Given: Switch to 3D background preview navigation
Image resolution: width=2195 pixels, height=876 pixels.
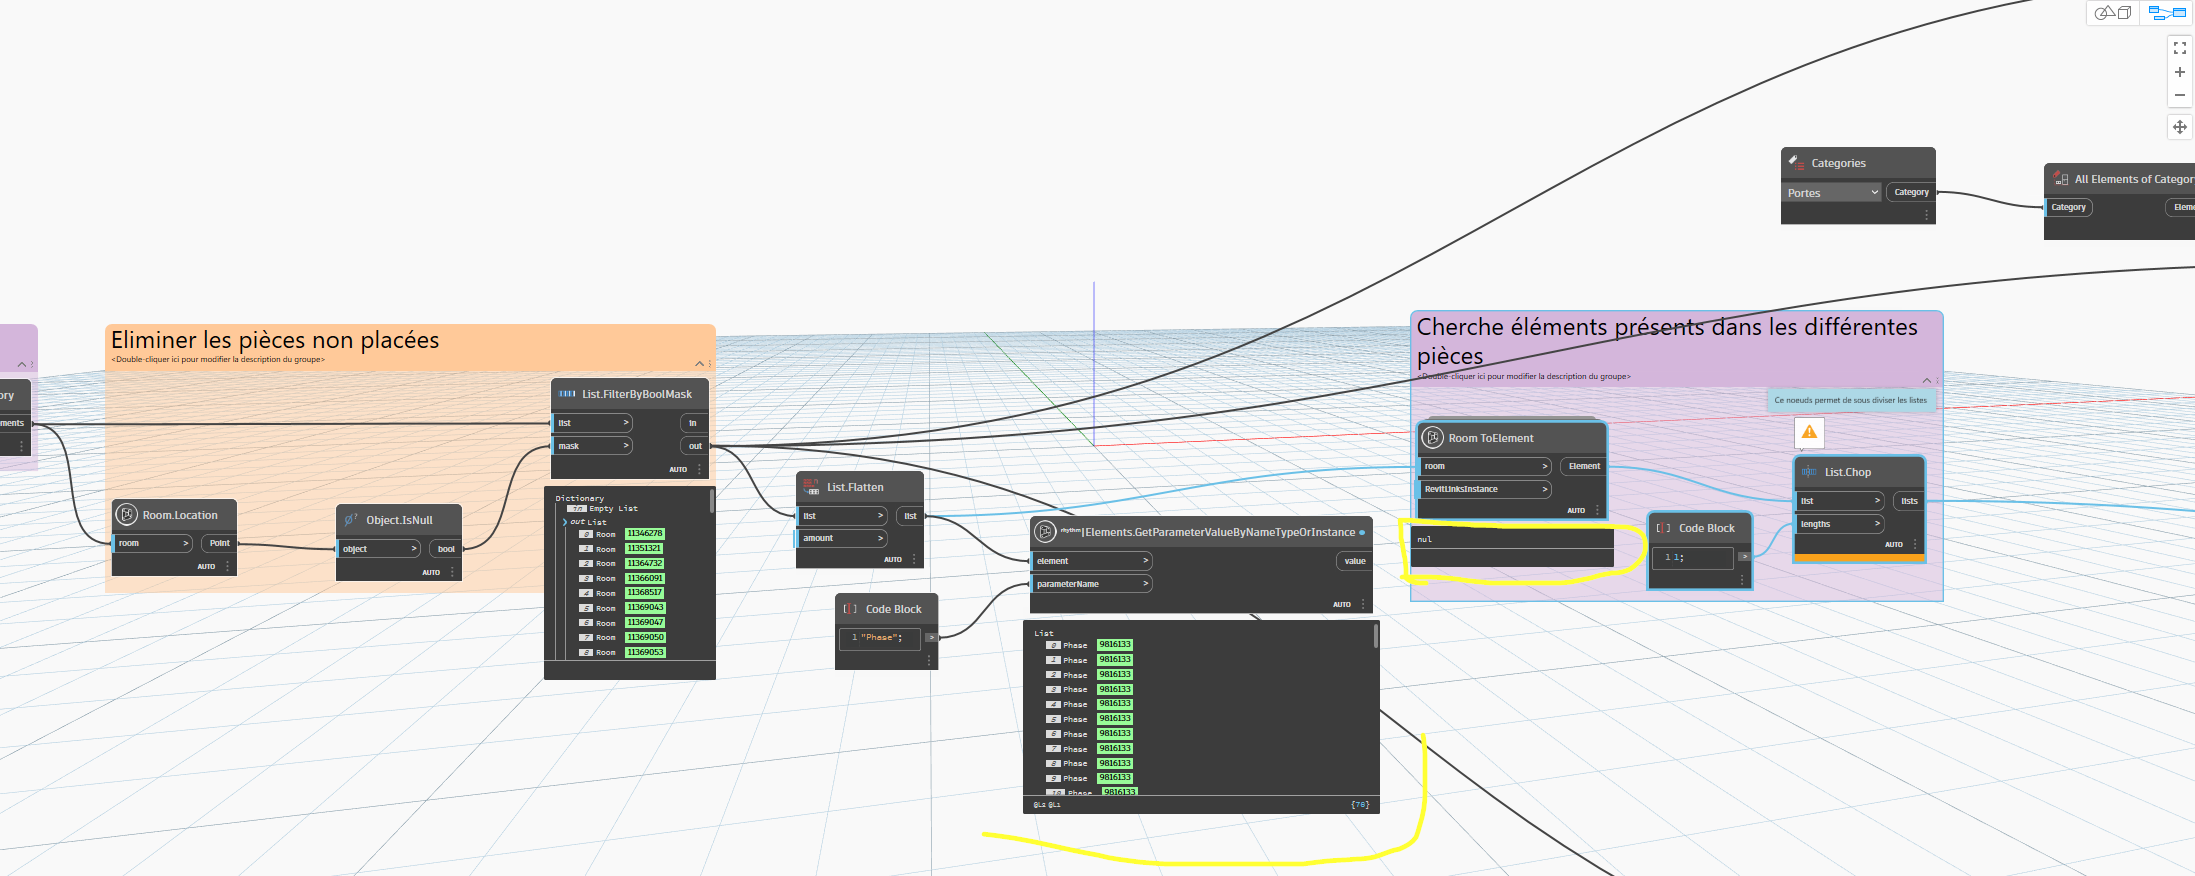Looking at the screenshot, I should coord(2112,13).
